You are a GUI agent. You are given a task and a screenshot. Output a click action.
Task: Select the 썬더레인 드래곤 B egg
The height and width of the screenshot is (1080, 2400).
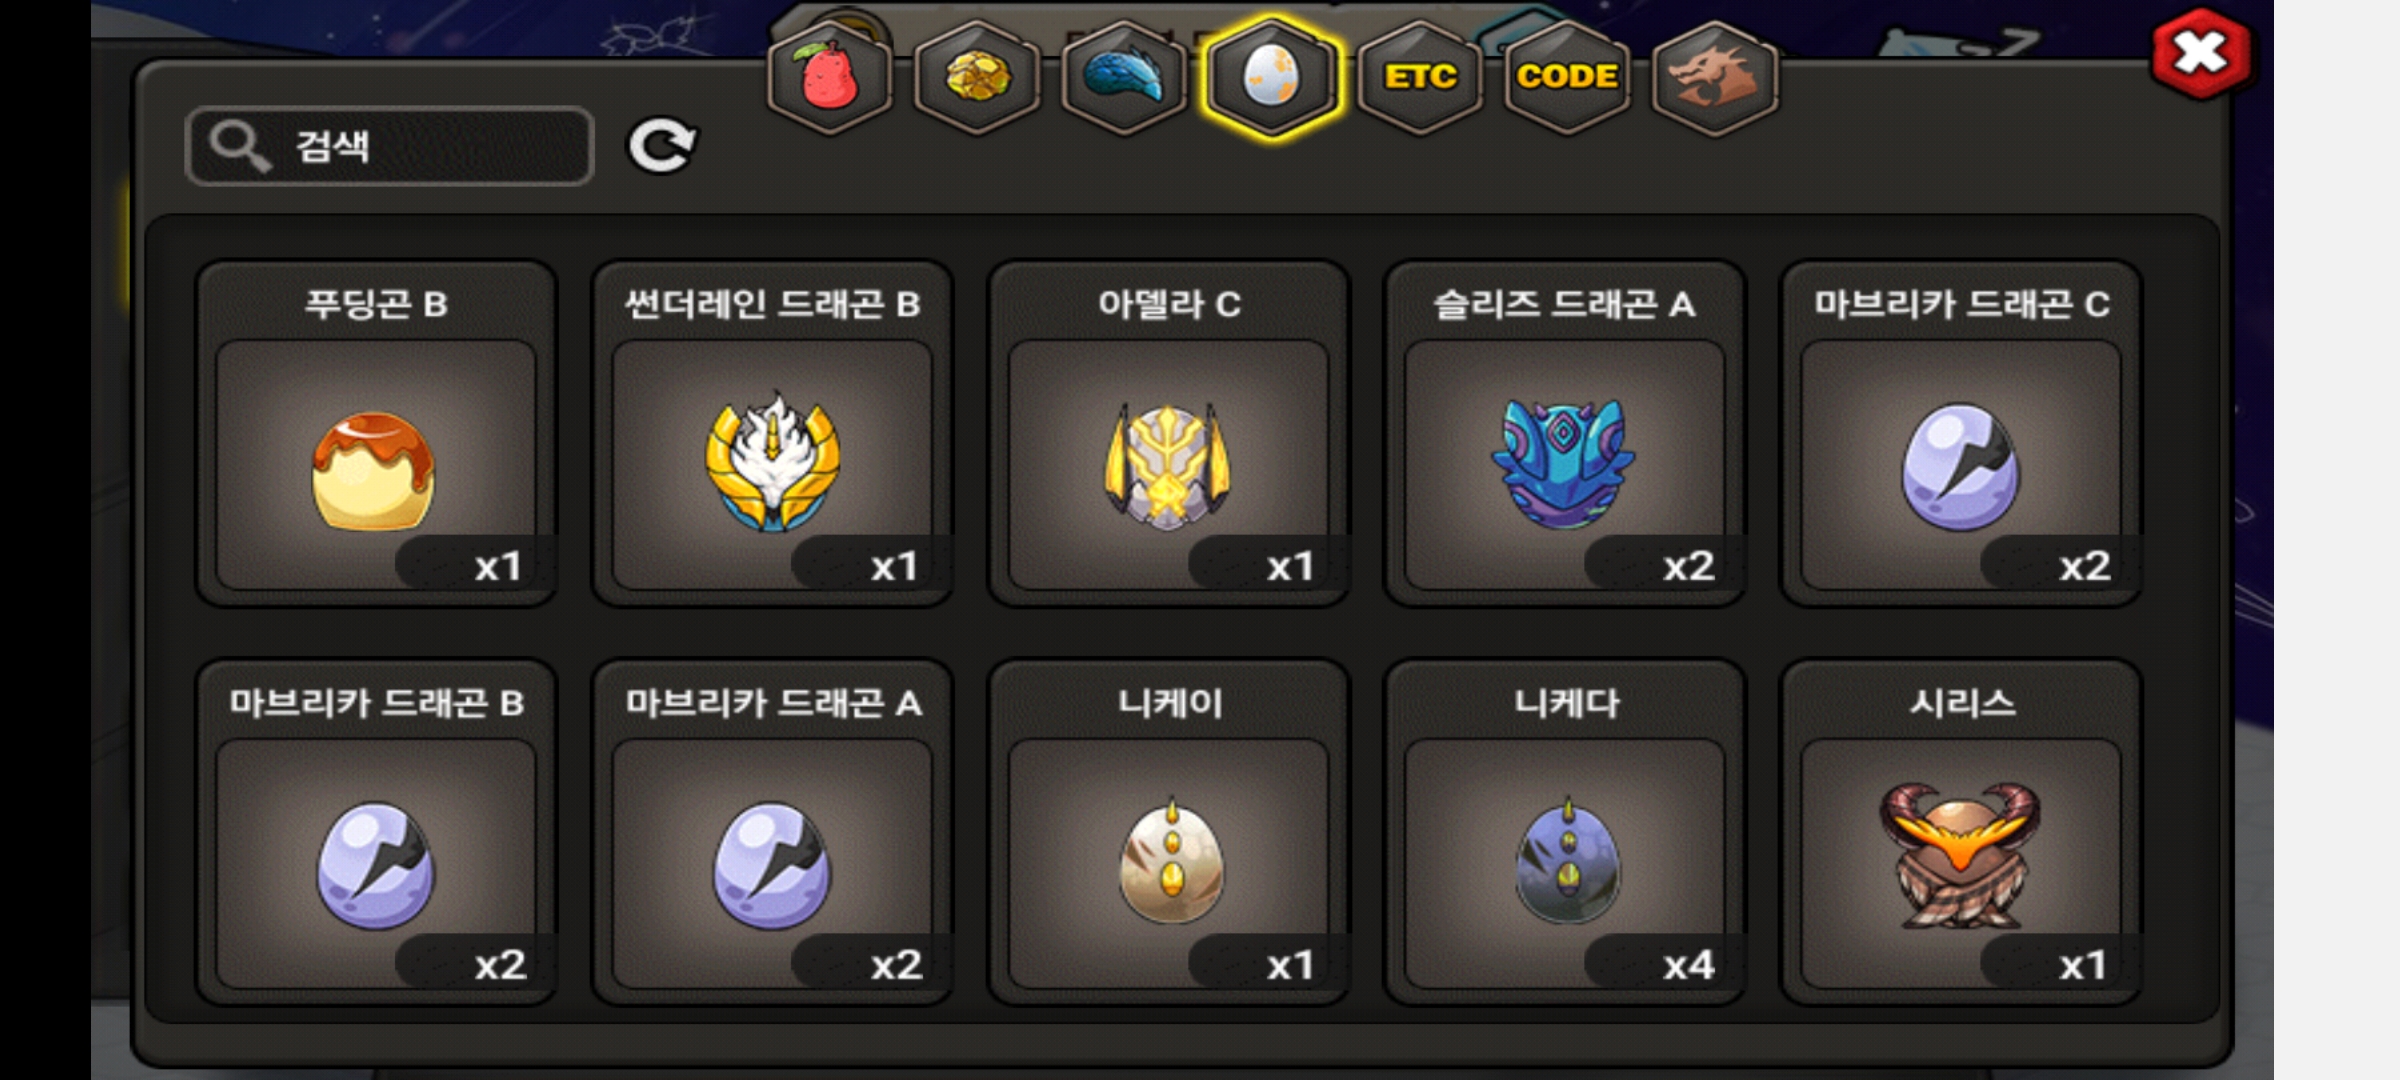(x=772, y=434)
